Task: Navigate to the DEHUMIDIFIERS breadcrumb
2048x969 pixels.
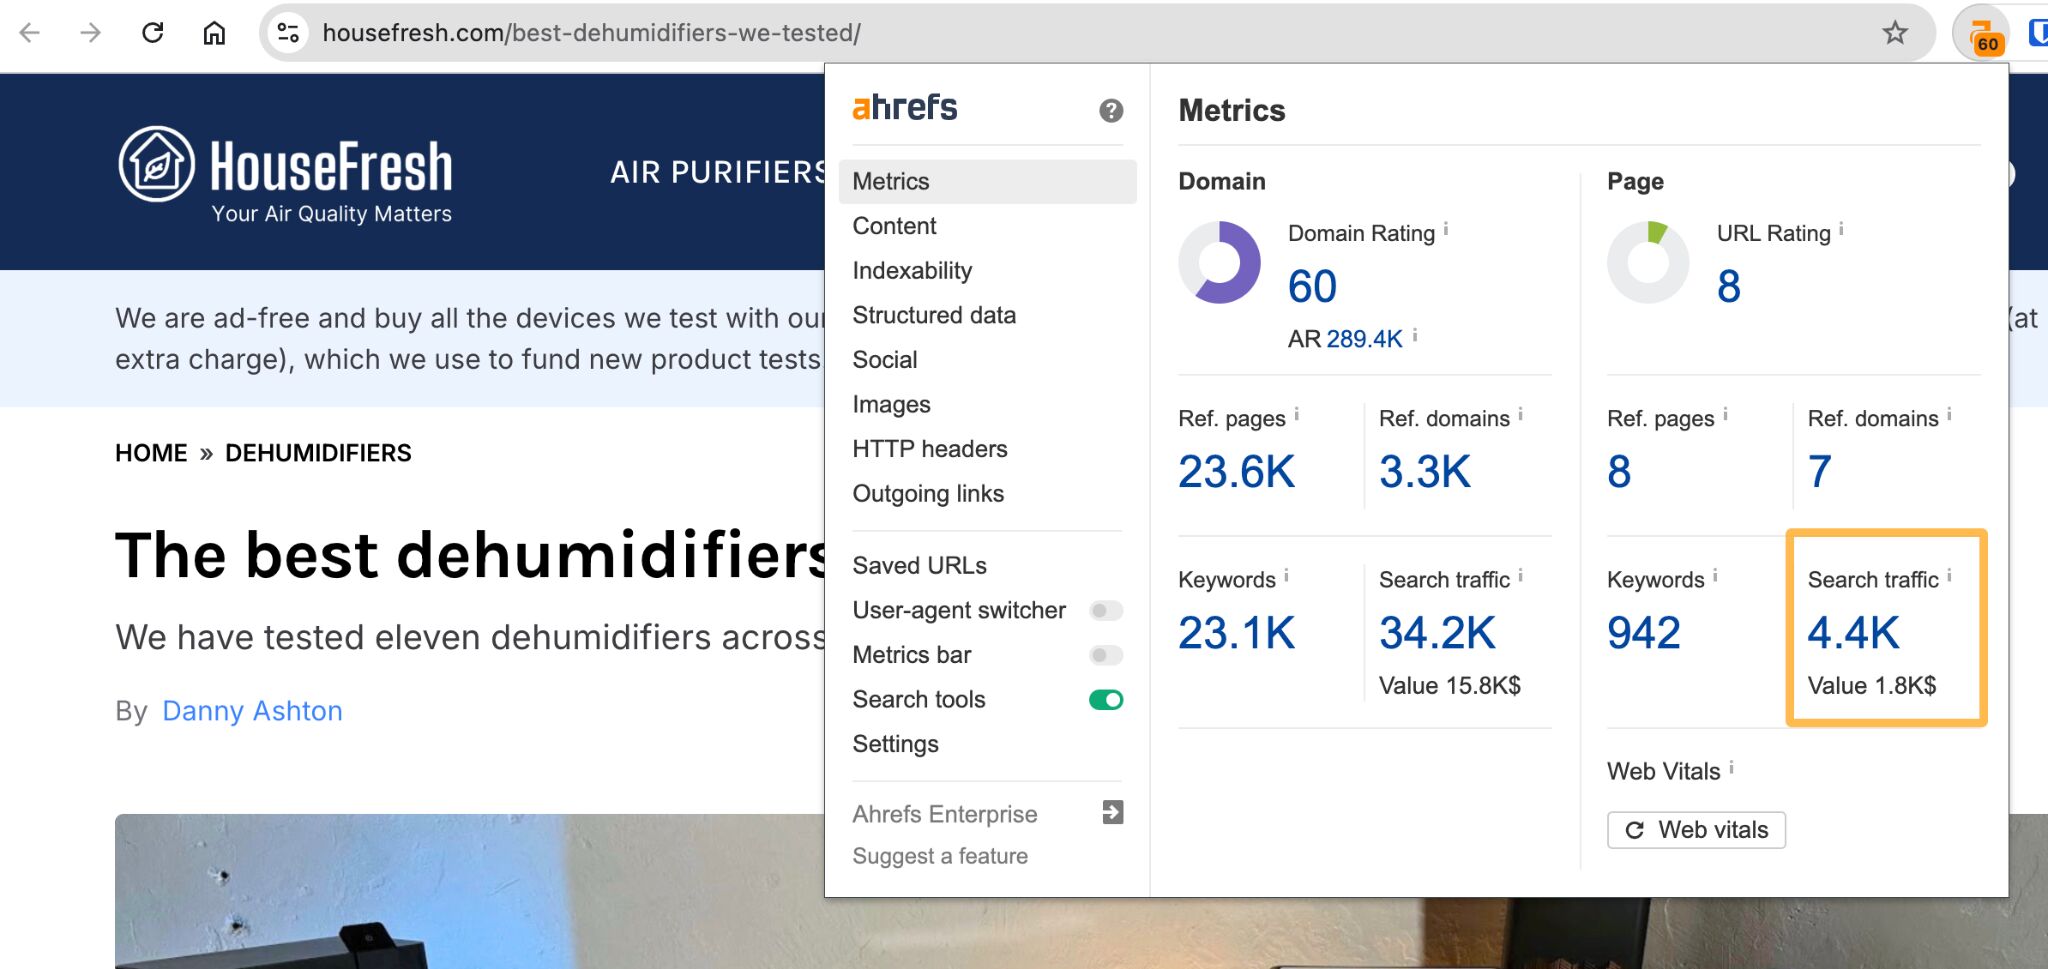Action: click(x=317, y=452)
